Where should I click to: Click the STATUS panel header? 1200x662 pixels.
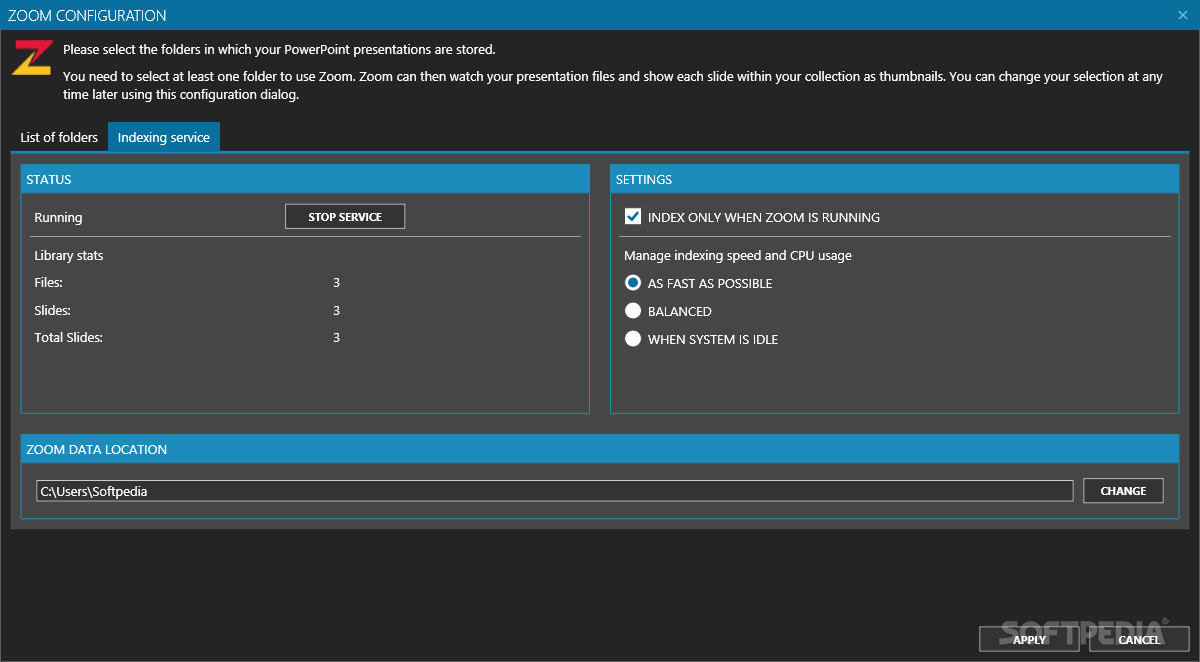305,179
